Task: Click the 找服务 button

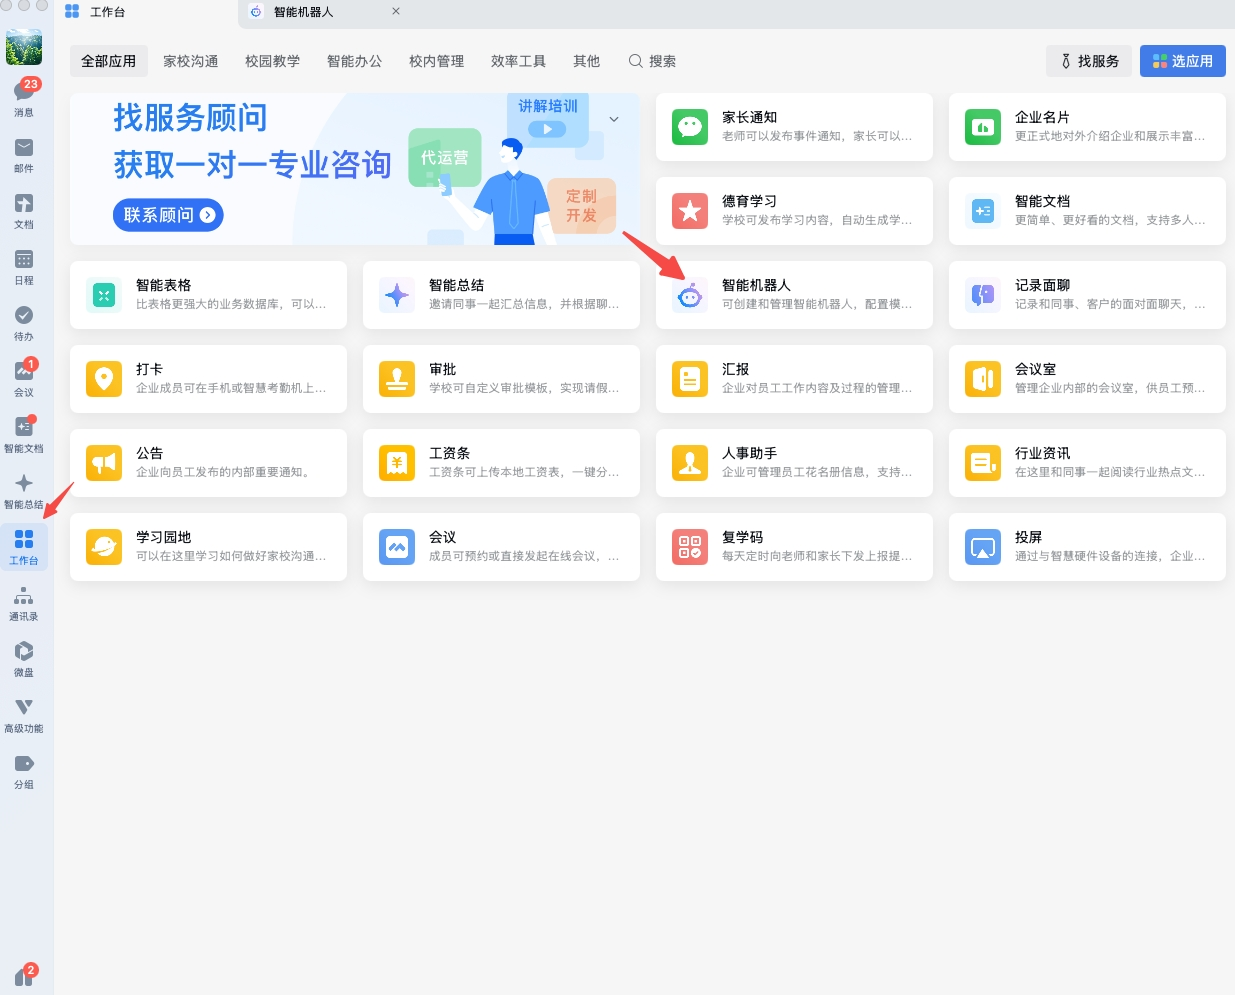Action: (1089, 61)
